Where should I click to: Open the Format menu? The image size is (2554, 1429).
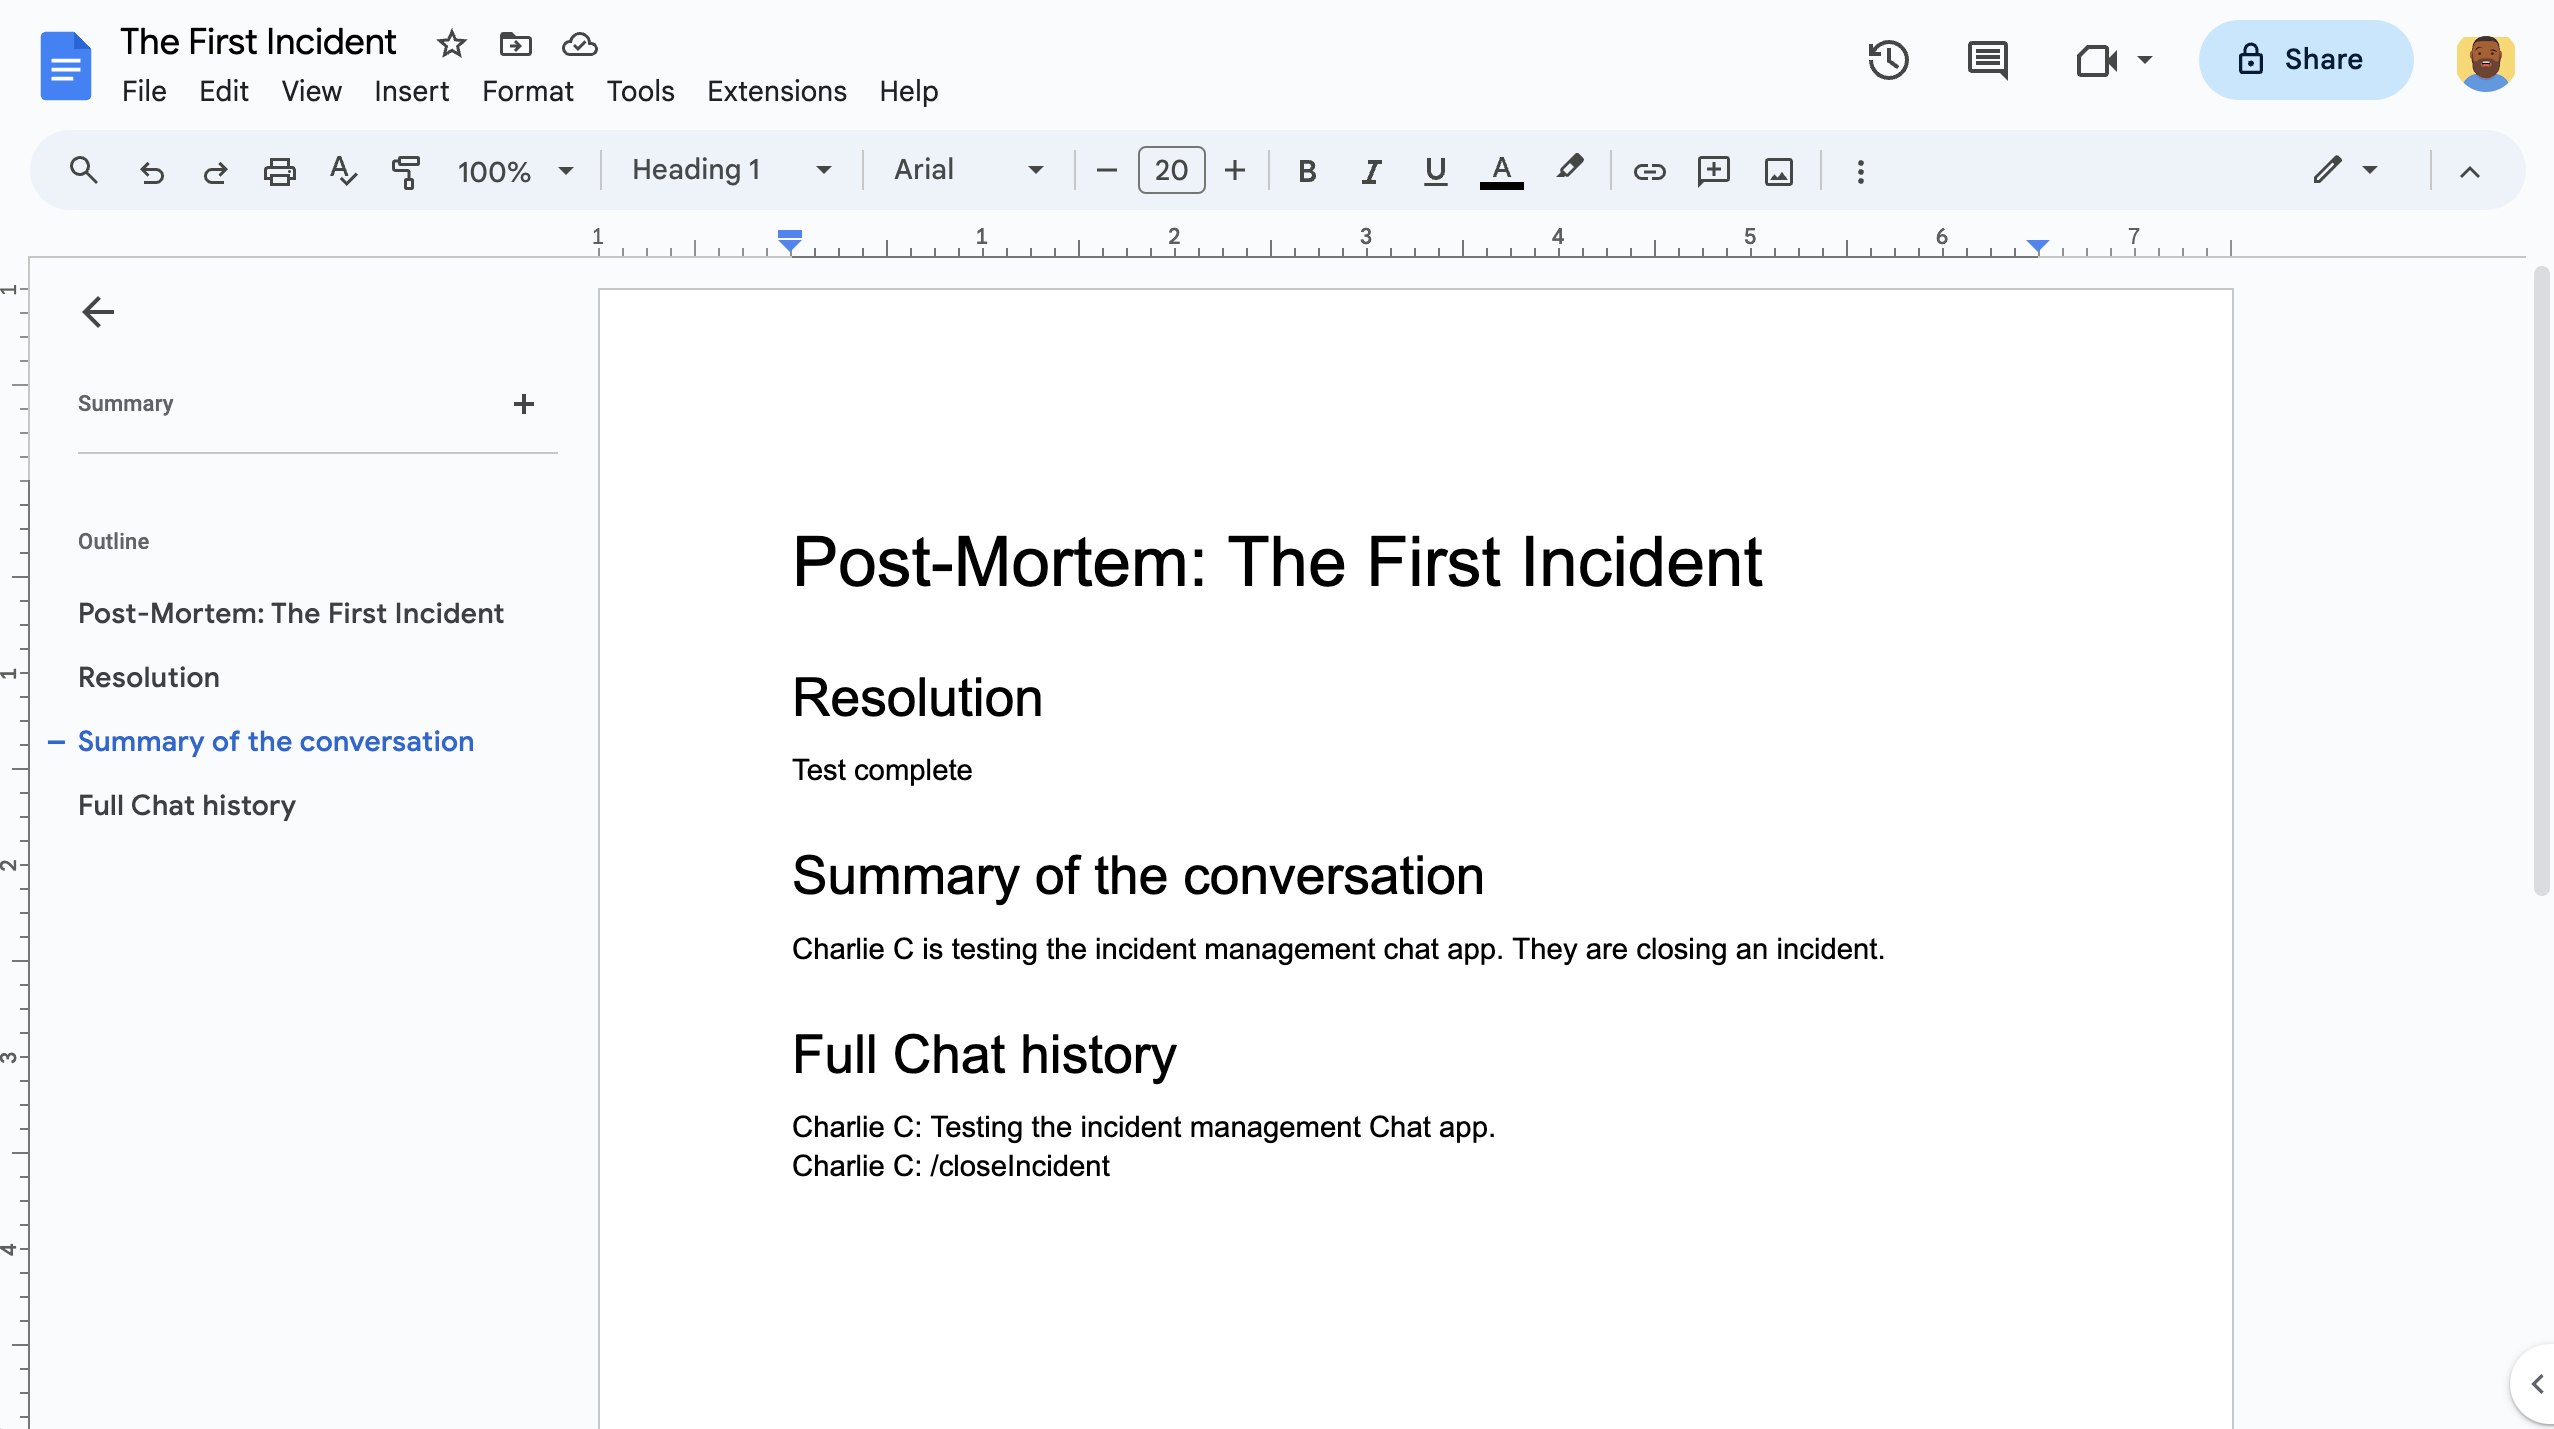(x=526, y=91)
